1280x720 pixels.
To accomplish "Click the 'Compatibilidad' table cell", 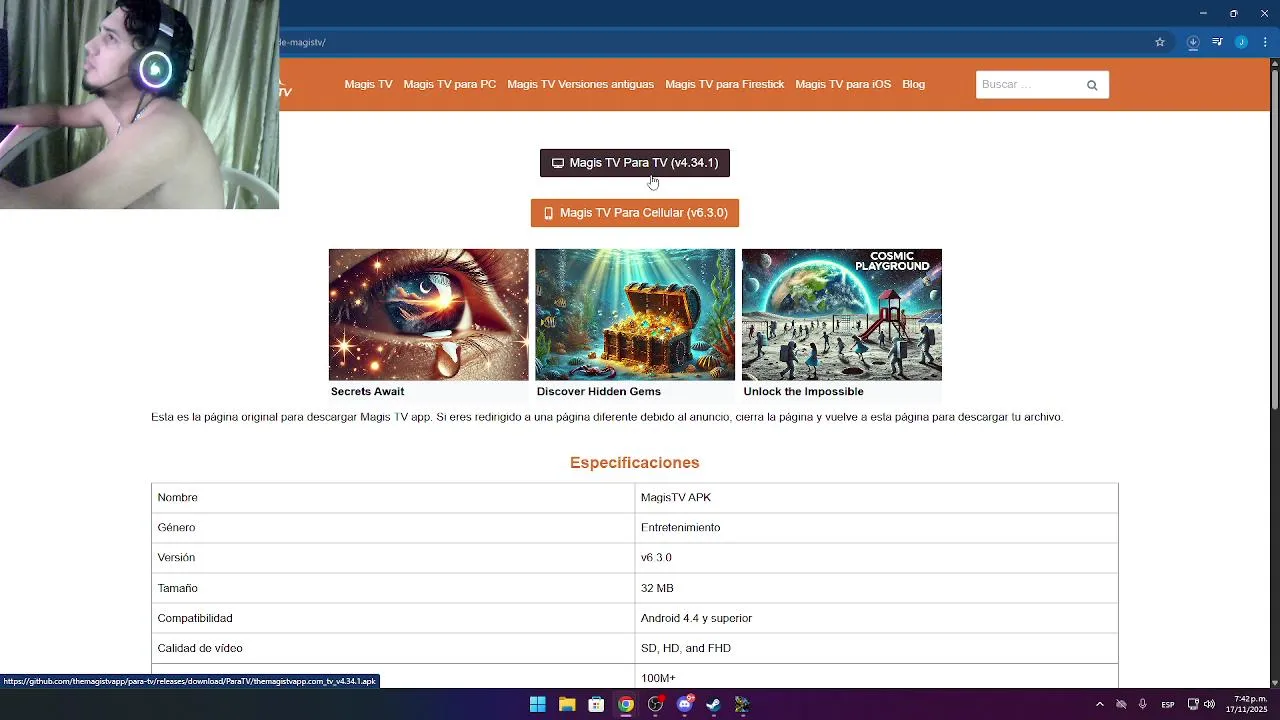I will coord(393,618).
